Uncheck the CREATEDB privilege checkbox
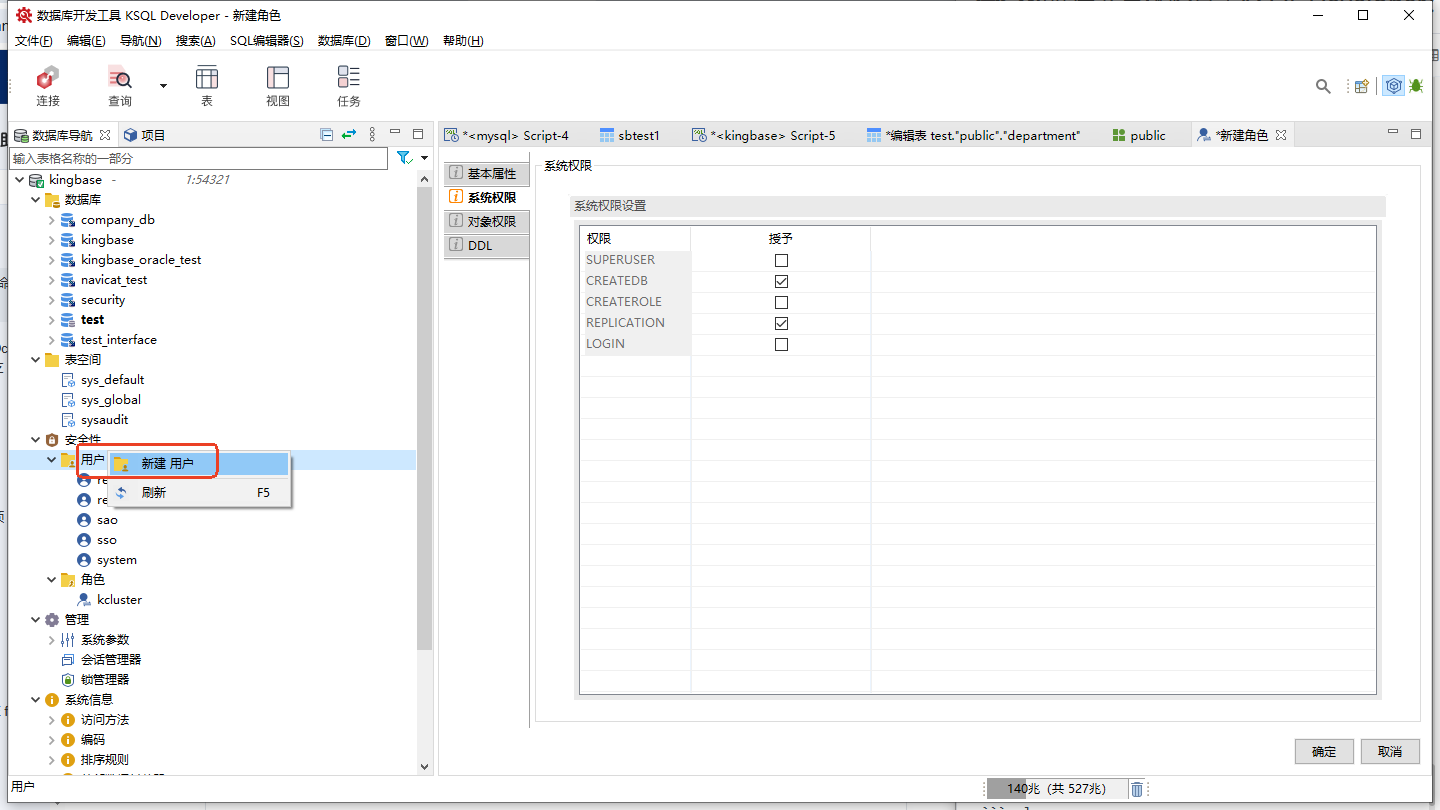Screen dimensions: 1440x810 (781, 282)
